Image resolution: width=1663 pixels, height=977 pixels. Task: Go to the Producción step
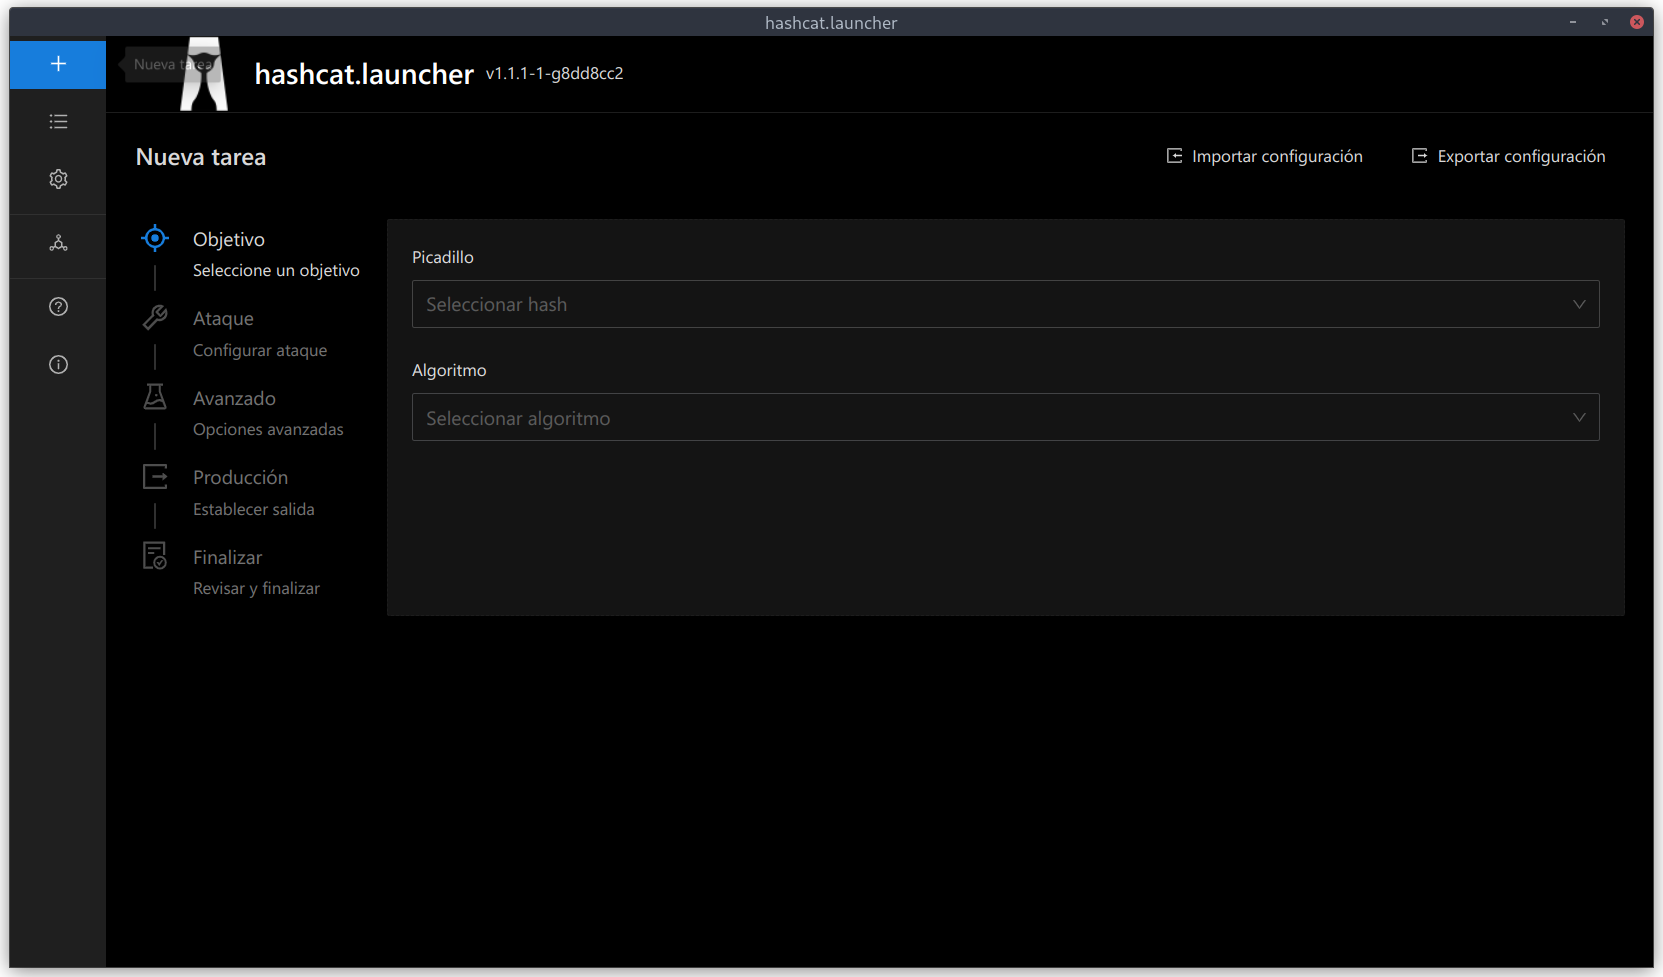point(240,477)
